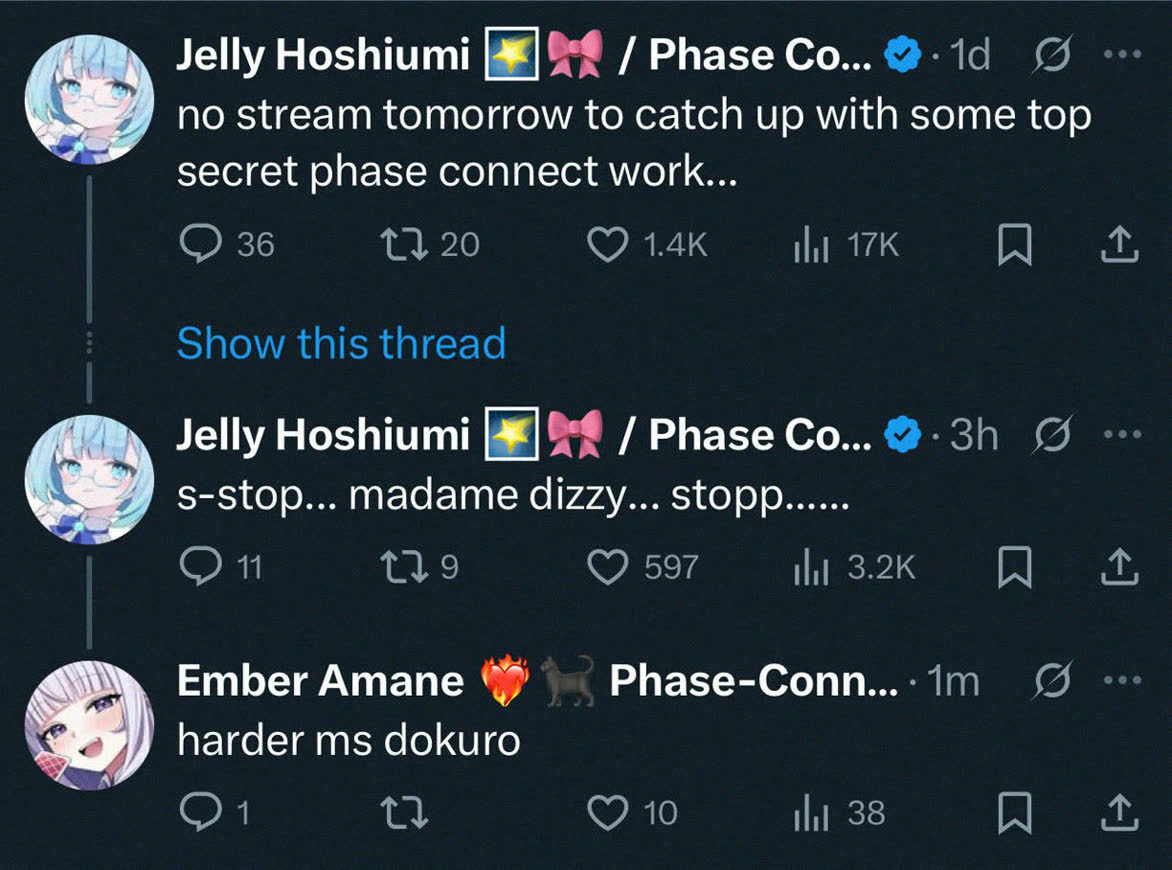Retweet the 'no stream tomorrow' tweet

(406, 245)
